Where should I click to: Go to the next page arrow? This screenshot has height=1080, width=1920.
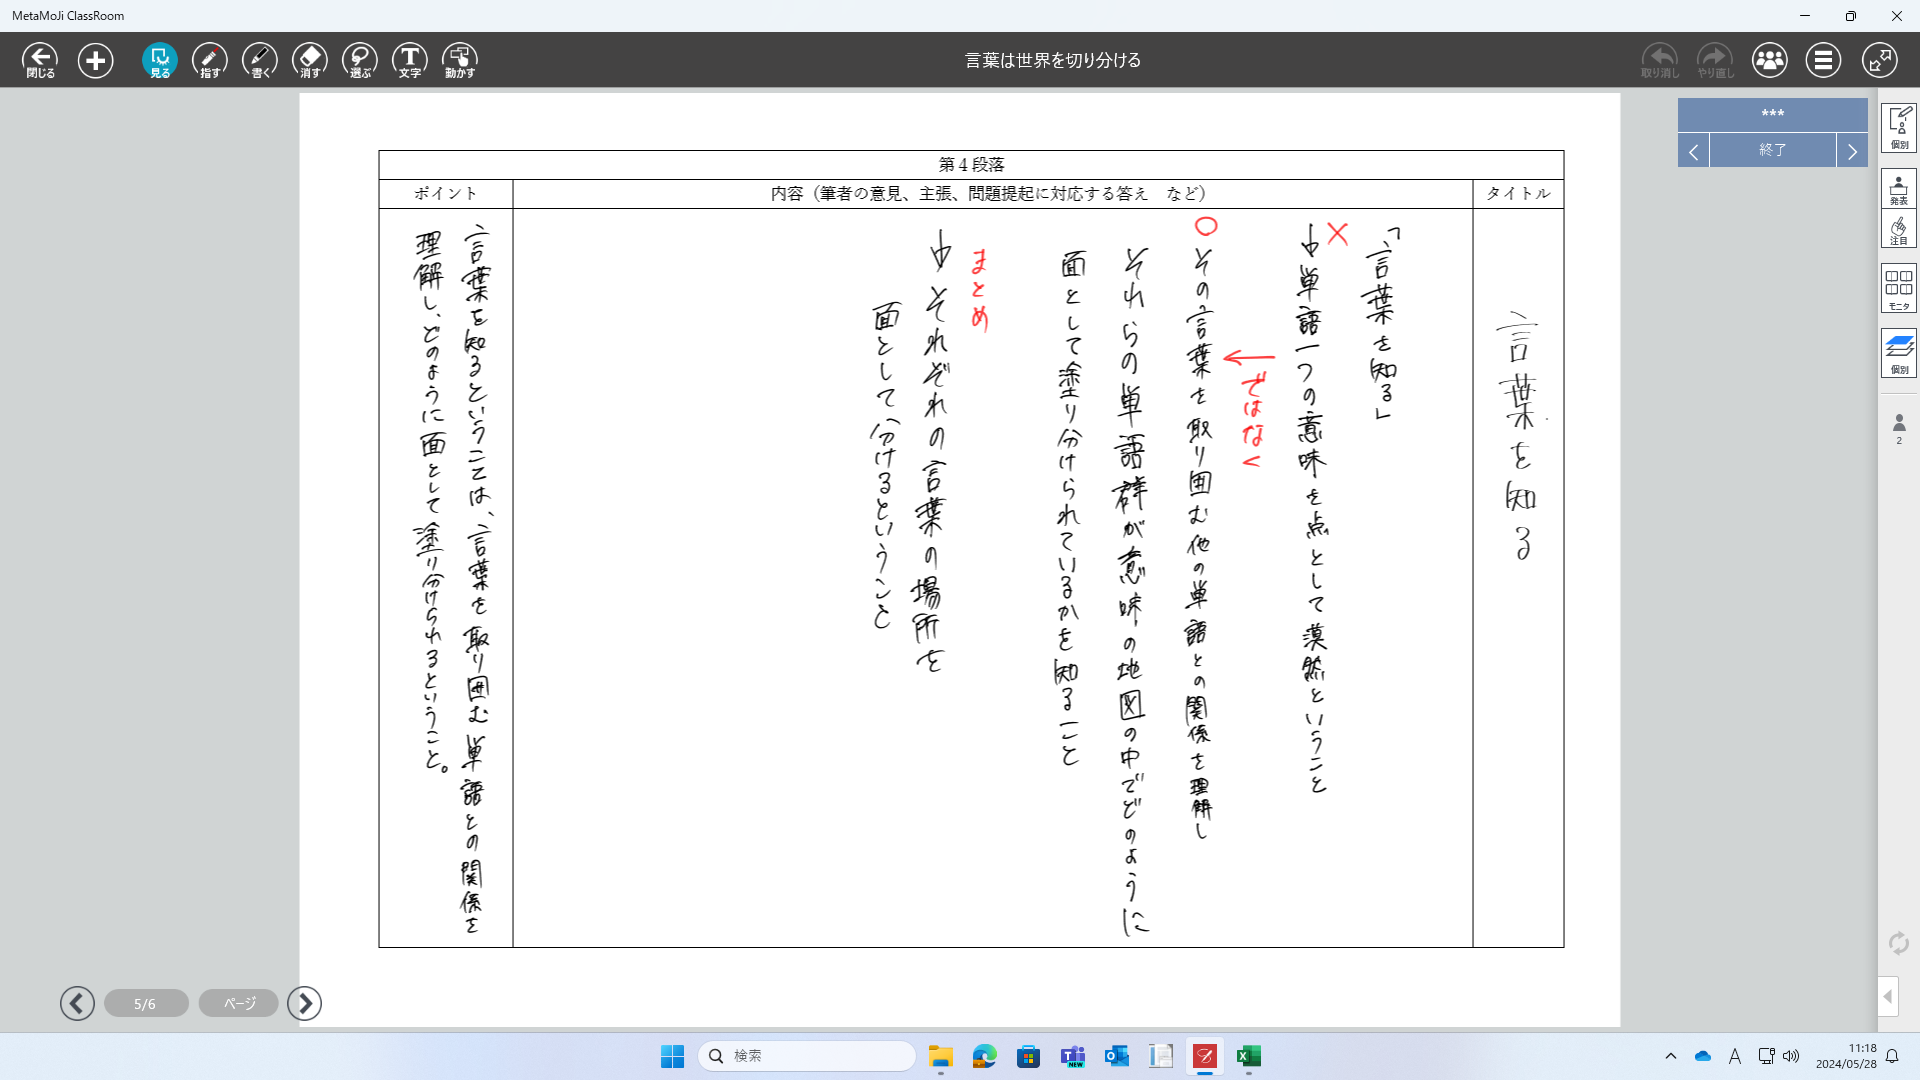(305, 1003)
